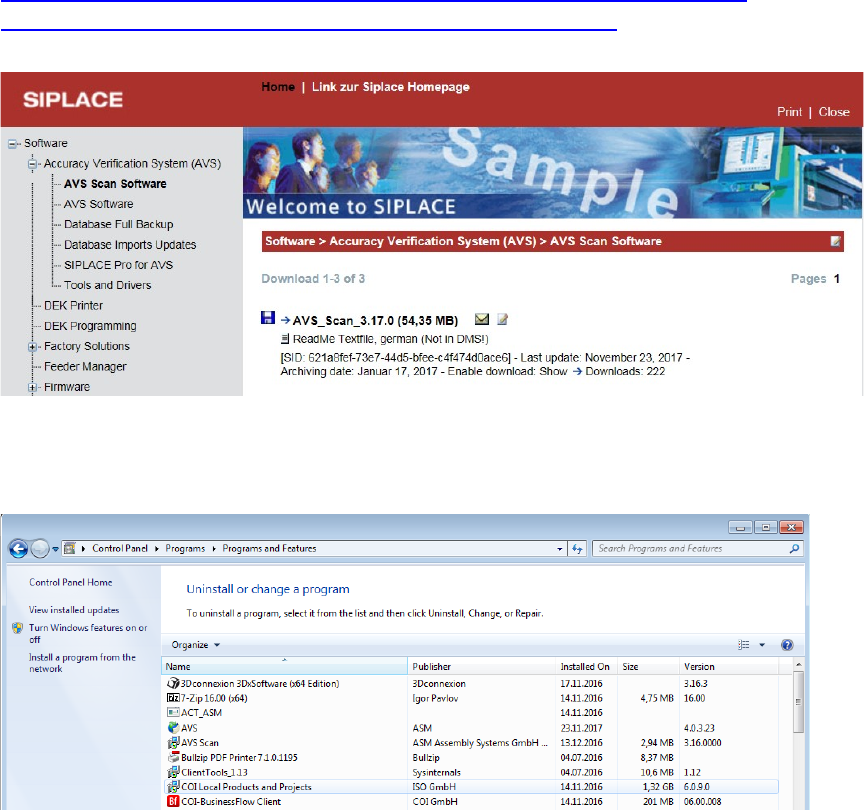Select the 7-Zip icon in the program list
This screenshot has height=810, width=864.
(173, 698)
